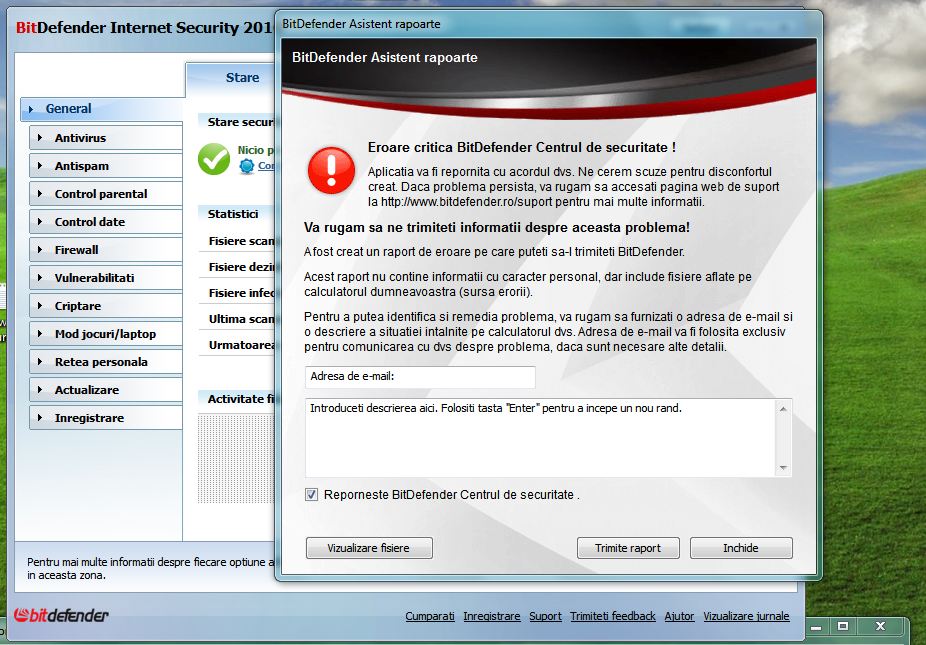Click into the description text area
Image resolution: width=926 pixels, height=645 pixels.
[x=540, y=438]
